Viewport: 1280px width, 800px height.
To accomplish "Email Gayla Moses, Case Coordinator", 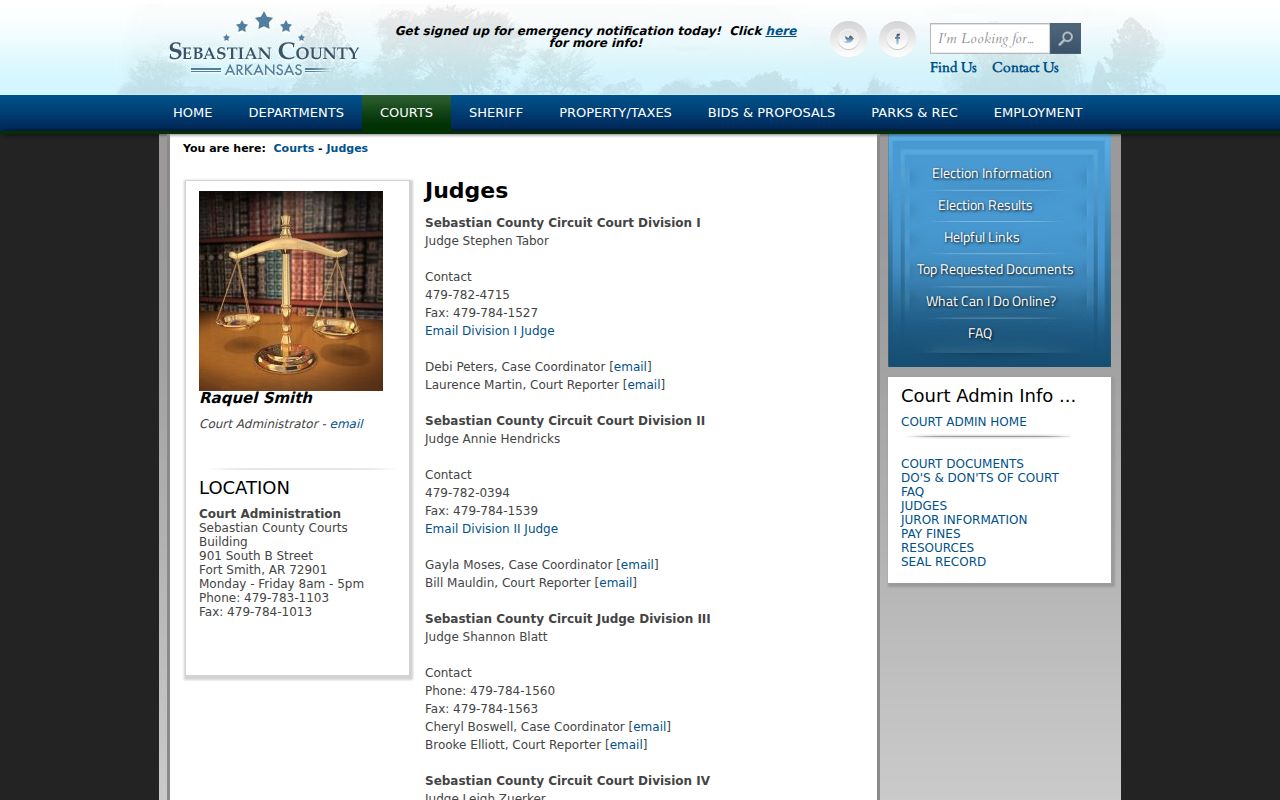I will tap(638, 565).
